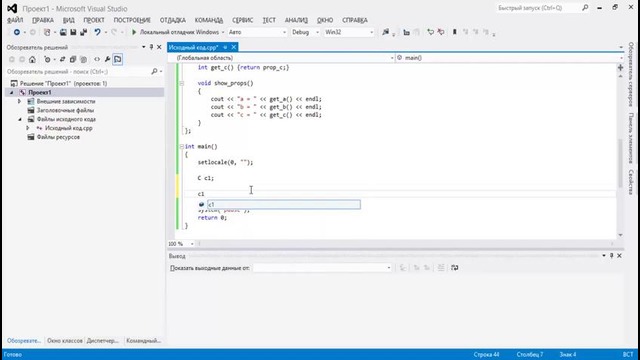The height and width of the screenshot is (360, 640).
Task: Select 'Заголовочные файлы' folder in tree
Action: tap(65, 110)
